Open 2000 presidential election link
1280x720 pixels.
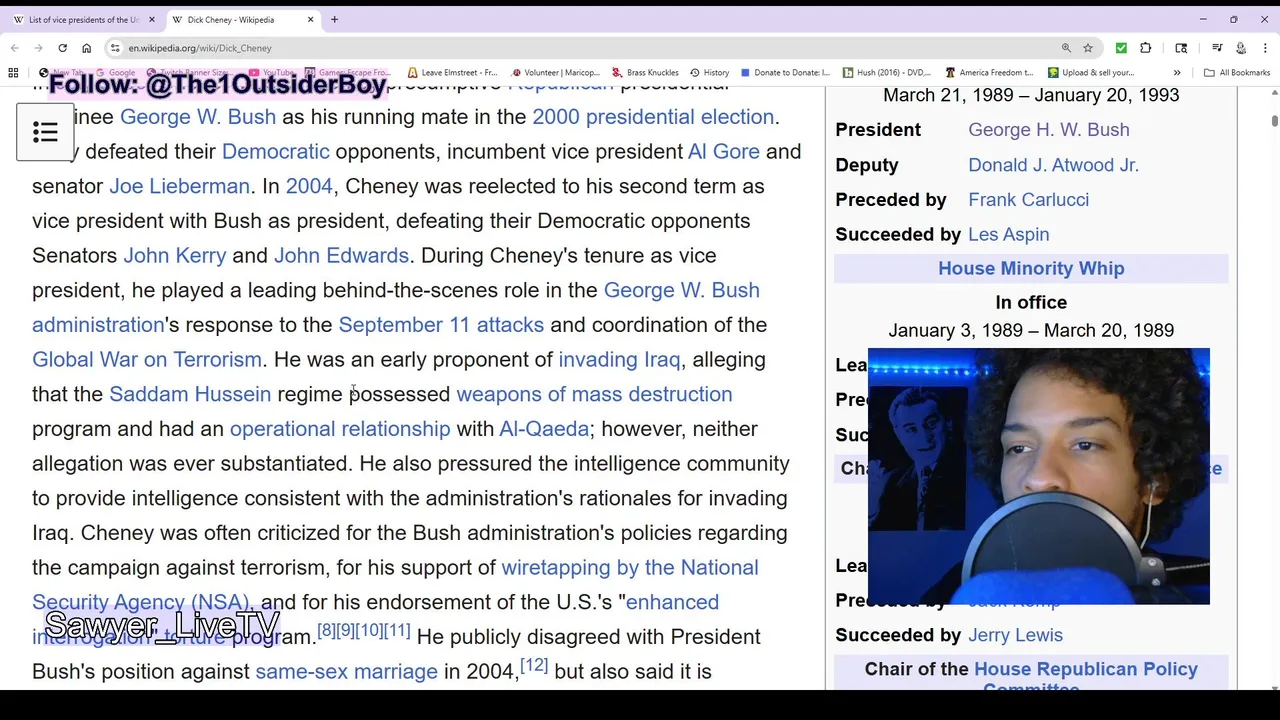click(653, 117)
